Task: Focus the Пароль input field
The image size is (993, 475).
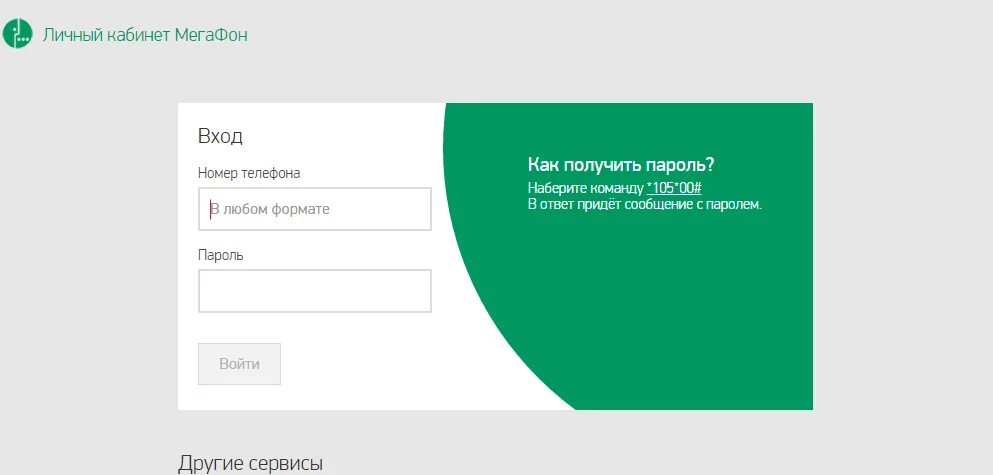Action: coord(315,291)
